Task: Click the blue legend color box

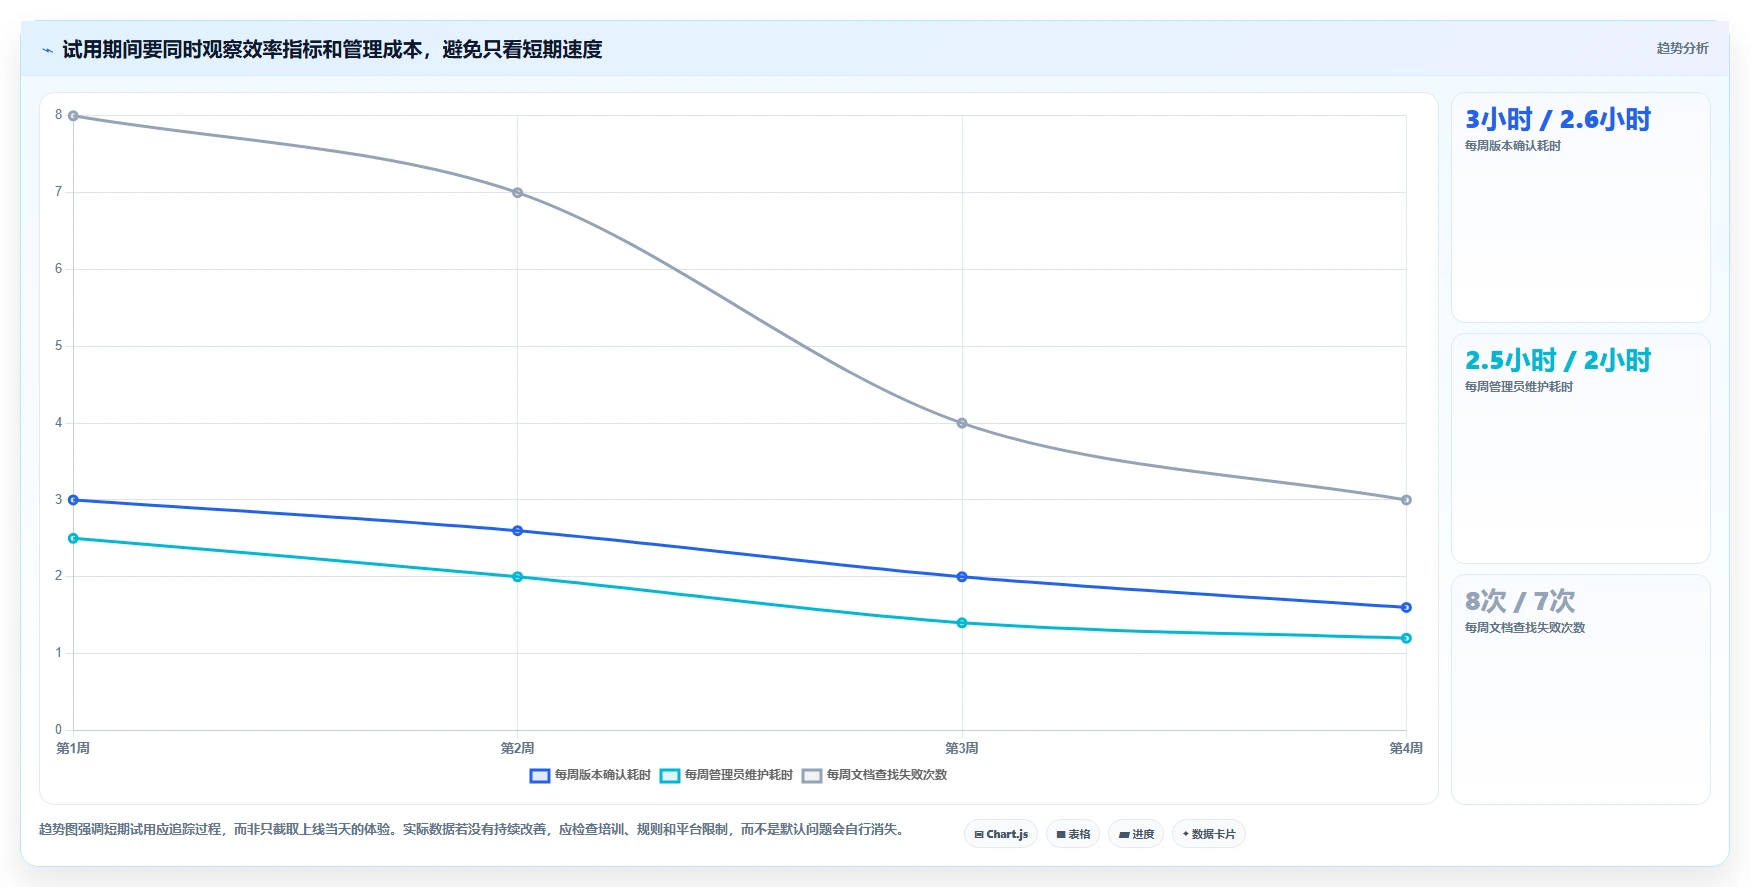Action: tap(540, 776)
